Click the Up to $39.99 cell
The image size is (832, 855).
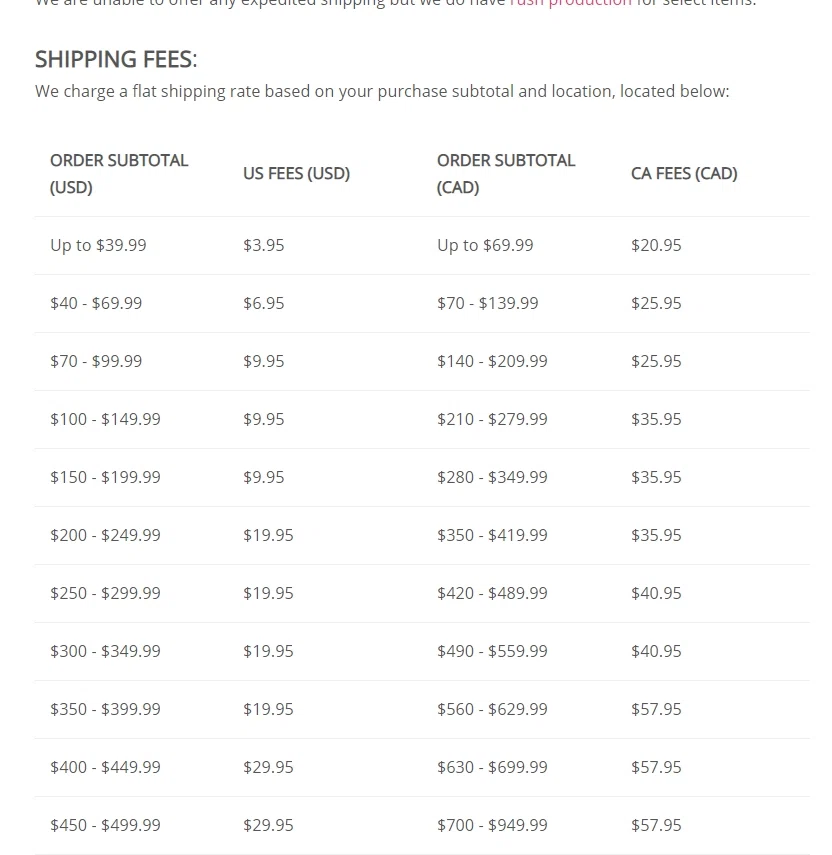coord(98,245)
